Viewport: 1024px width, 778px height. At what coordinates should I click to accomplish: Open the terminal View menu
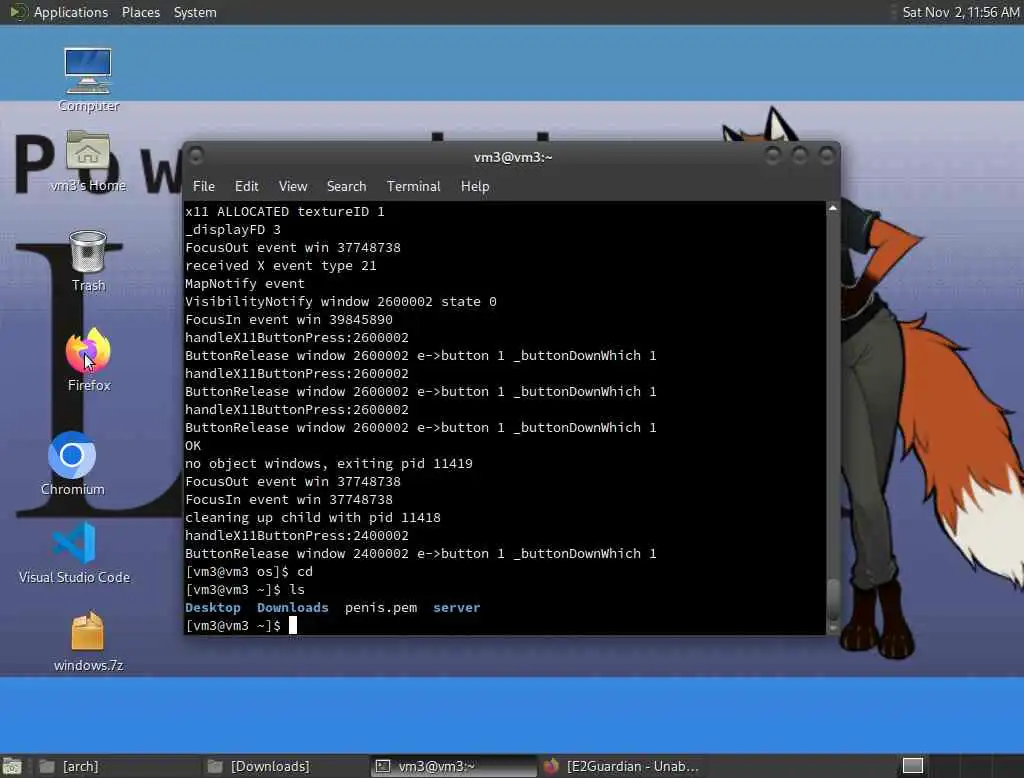click(x=293, y=186)
